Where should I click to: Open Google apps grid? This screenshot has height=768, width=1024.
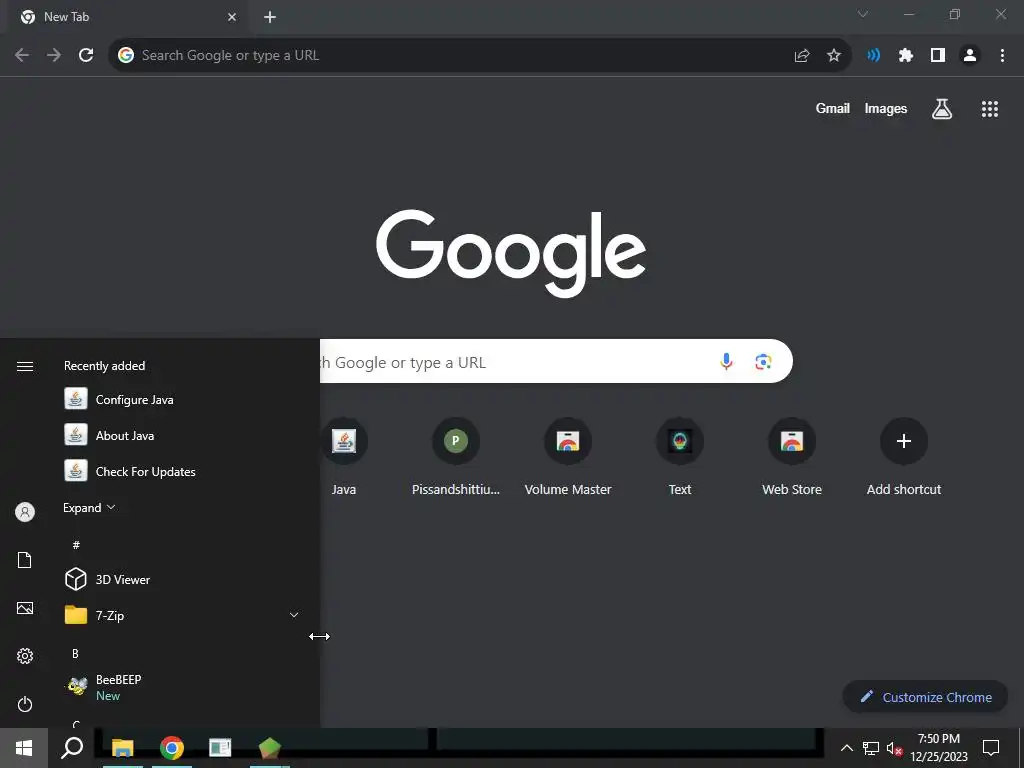(x=990, y=108)
